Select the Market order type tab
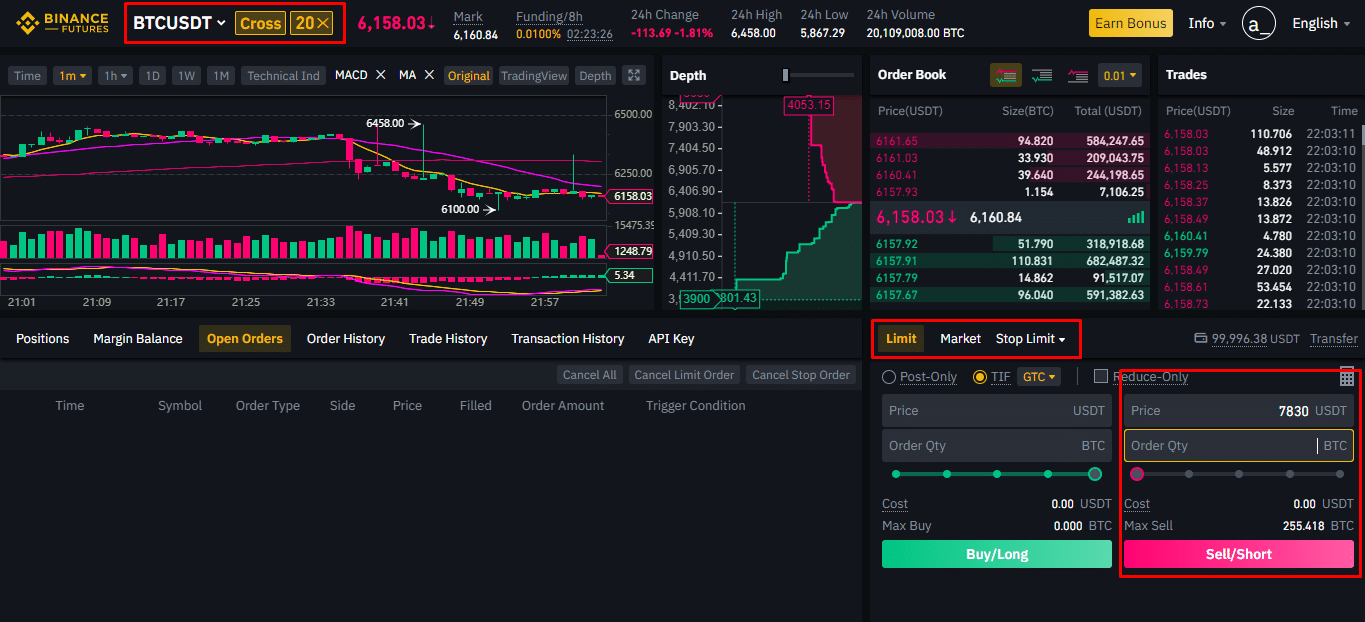 pos(961,339)
